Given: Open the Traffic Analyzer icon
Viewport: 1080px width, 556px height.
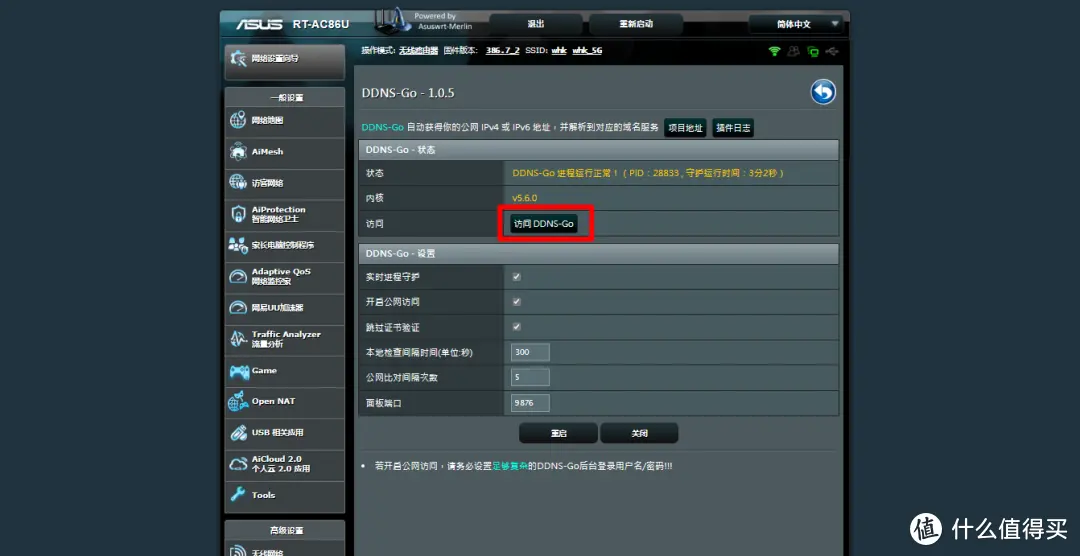Looking at the screenshot, I should 238,339.
